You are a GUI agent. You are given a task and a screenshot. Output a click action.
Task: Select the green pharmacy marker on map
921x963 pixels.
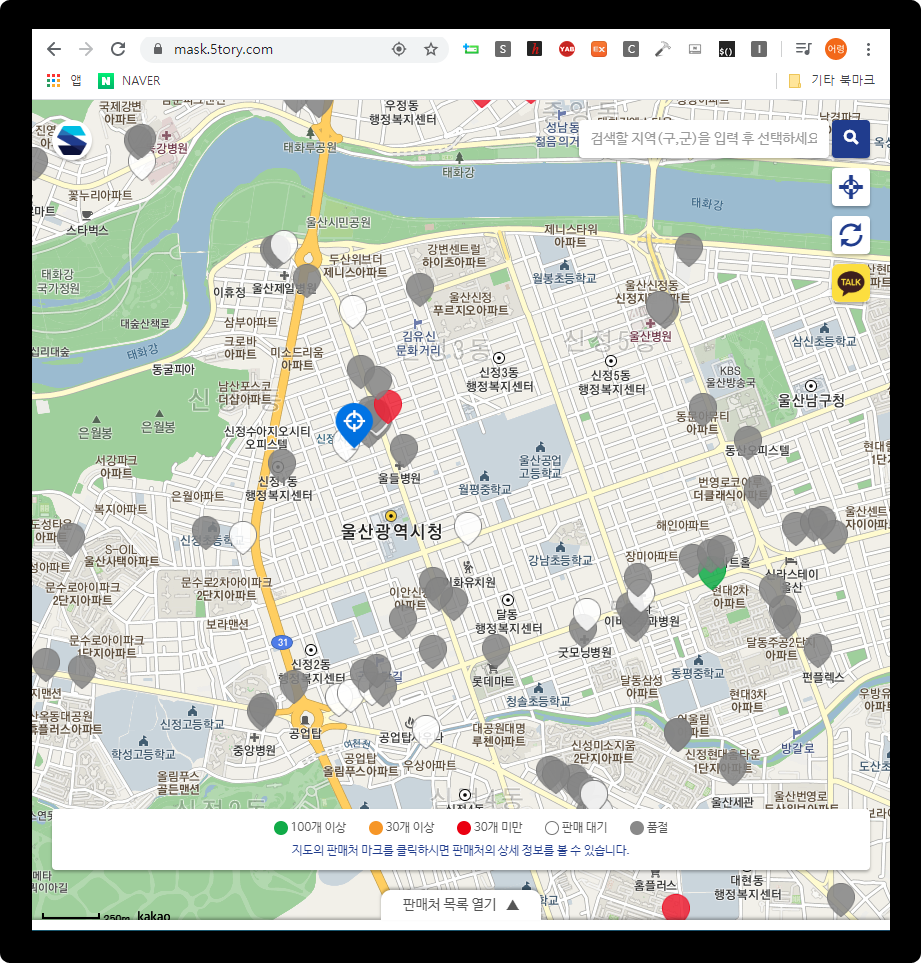pyautogui.click(x=712, y=575)
